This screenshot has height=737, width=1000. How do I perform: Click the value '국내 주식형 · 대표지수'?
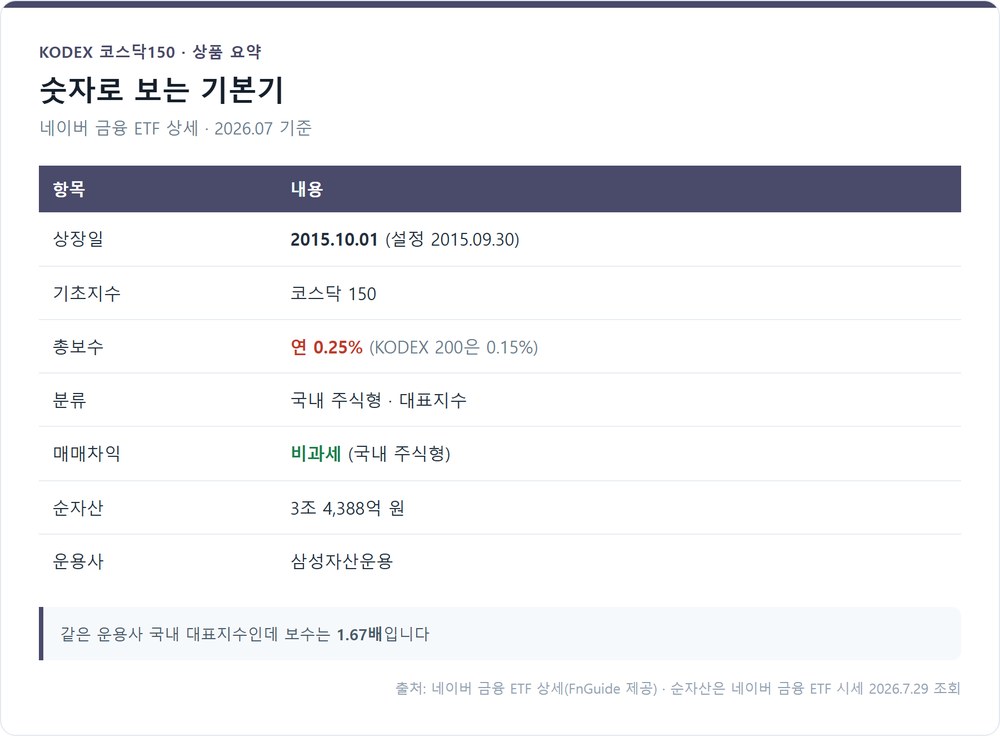pos(379,400)
